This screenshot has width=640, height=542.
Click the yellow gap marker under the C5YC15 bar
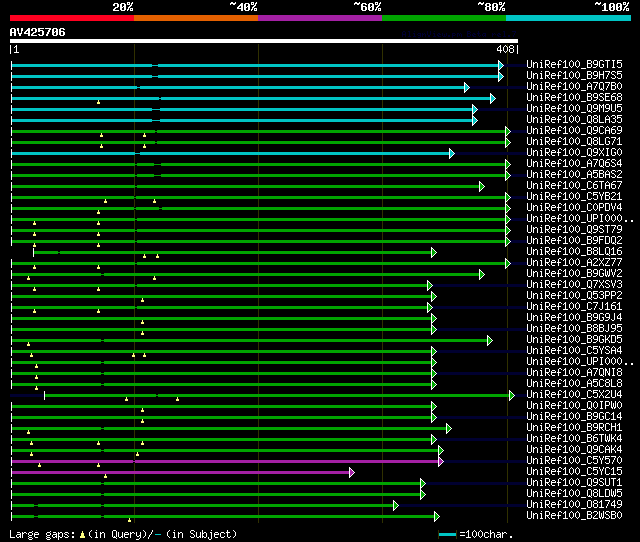105,476
